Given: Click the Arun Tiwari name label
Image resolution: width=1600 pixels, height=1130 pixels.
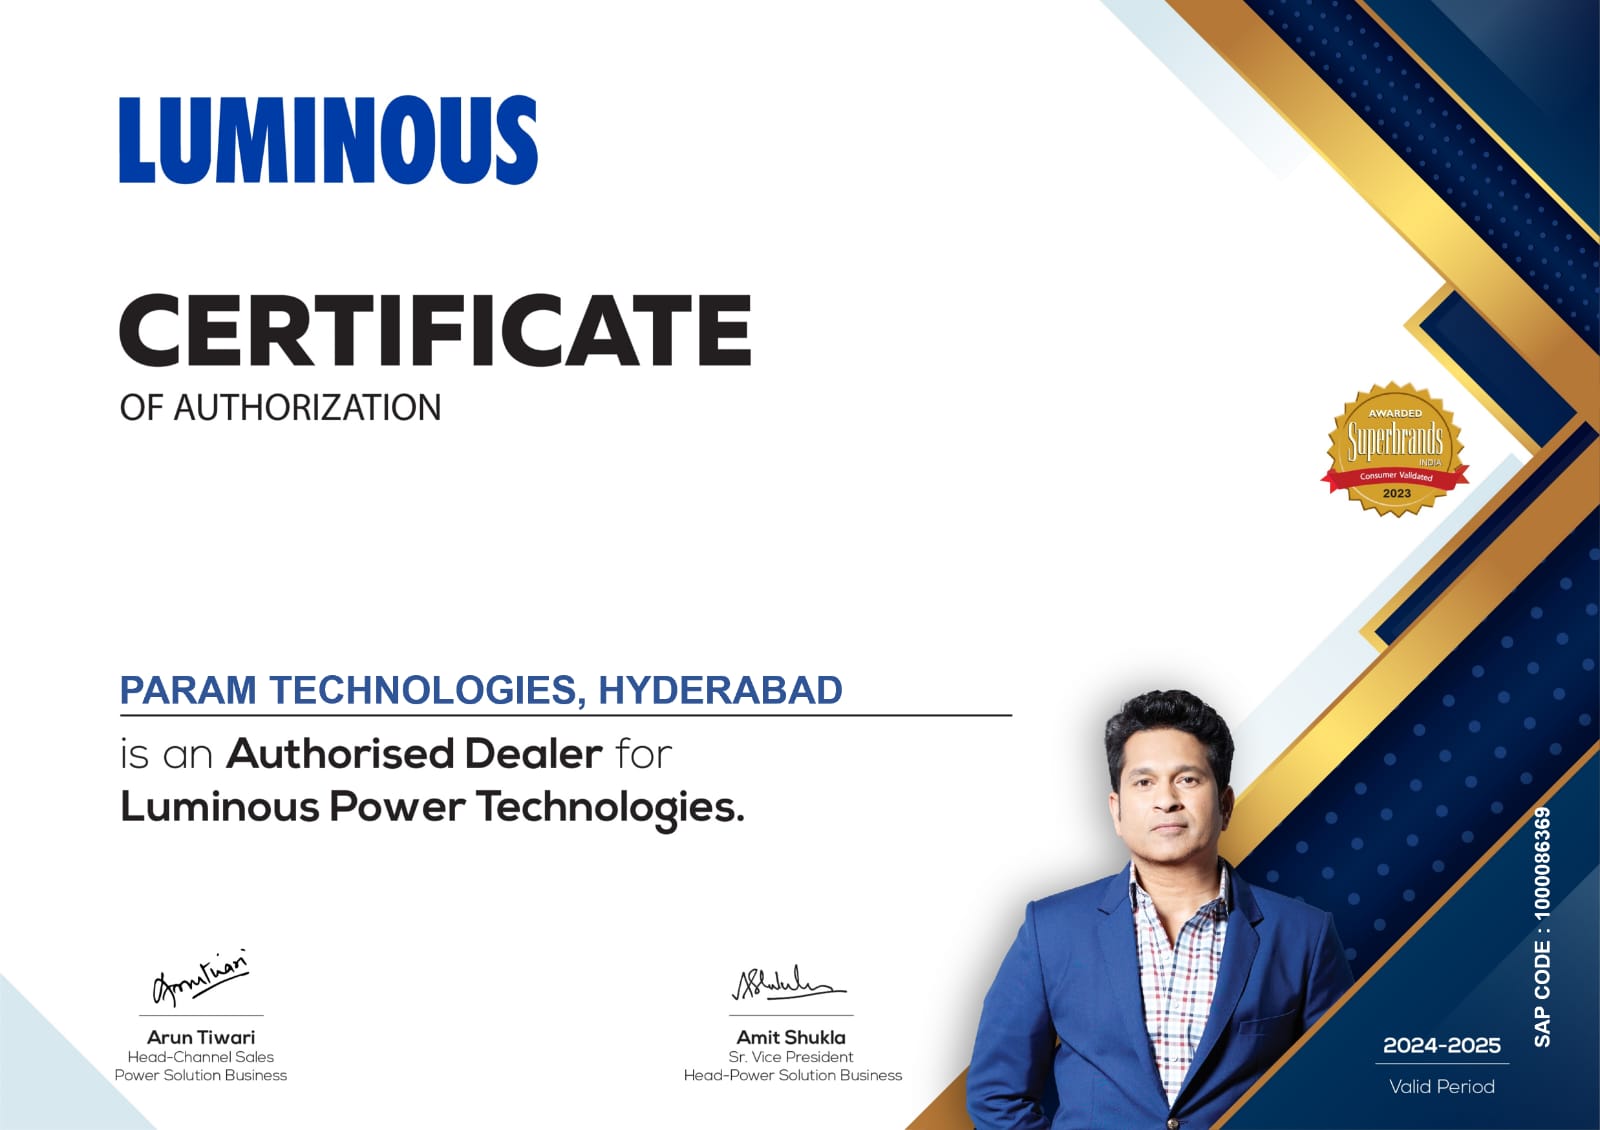Looking at the screenshot, I should [201, 1037].
